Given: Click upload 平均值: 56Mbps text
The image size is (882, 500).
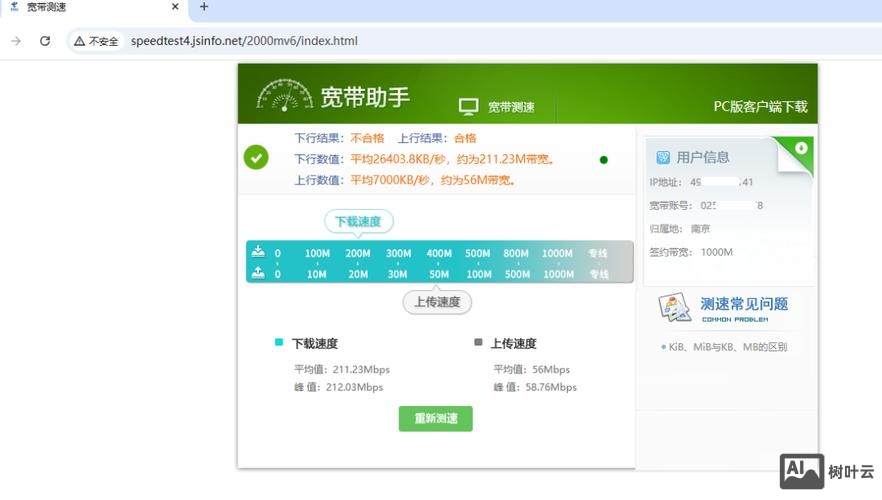Looking at the screenshot, I should click(x=532, y=370).
